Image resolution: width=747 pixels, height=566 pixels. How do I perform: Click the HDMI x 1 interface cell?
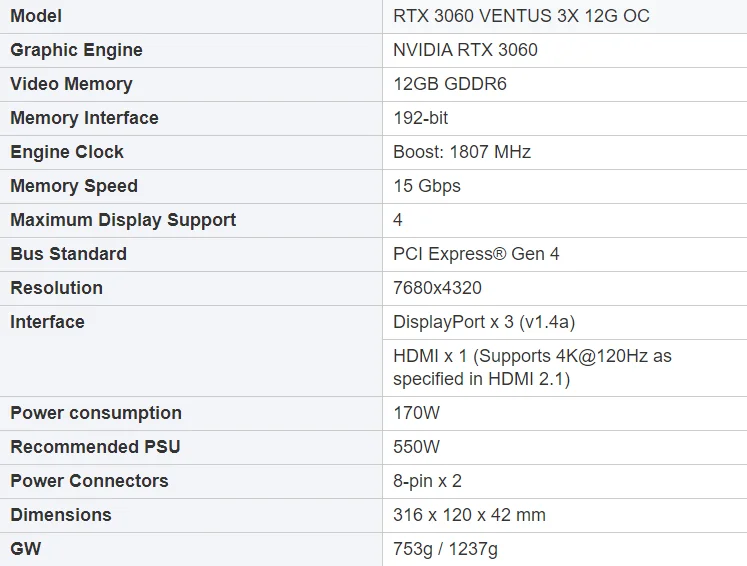pyautogui.click(x=532, y=367)
